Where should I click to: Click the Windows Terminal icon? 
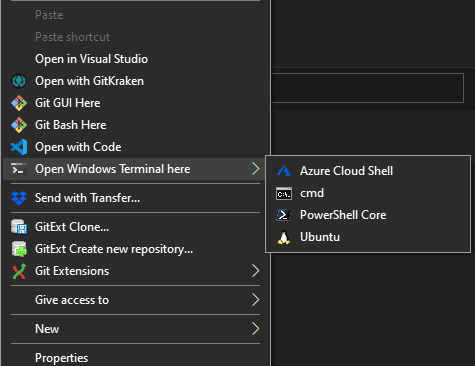19,169
